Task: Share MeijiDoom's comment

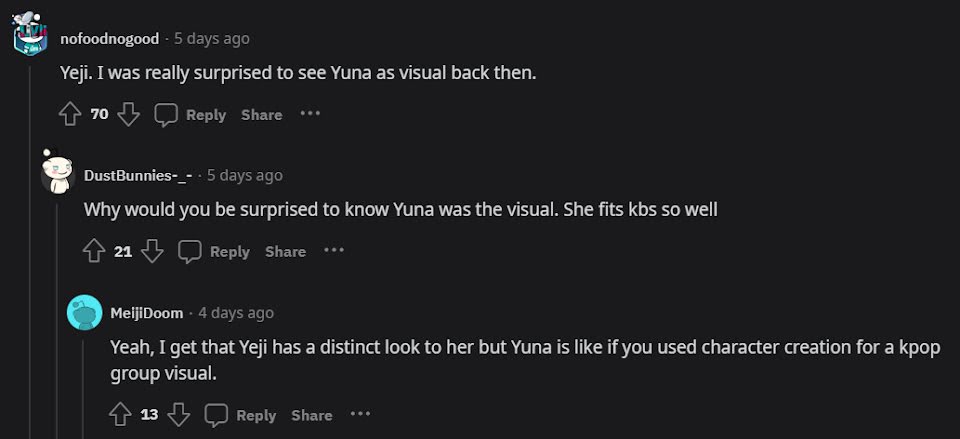Action: [311, 415]
